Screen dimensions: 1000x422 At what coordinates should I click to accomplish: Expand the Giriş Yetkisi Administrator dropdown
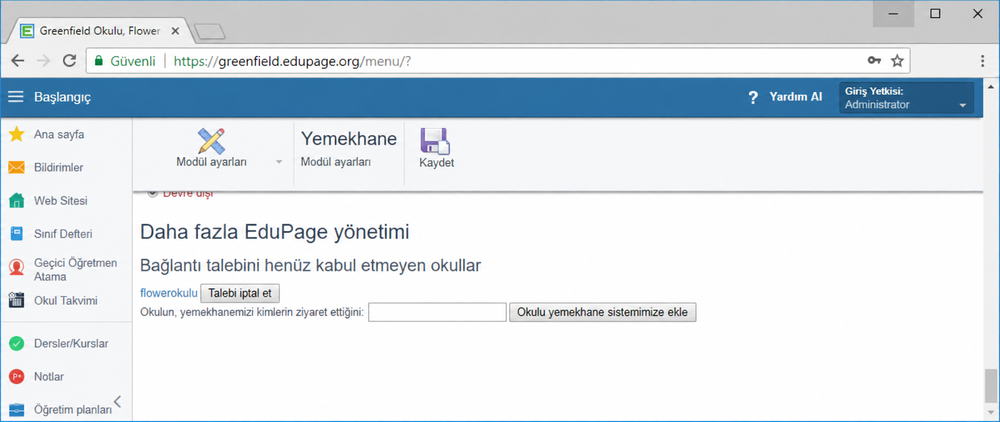click(906, 98)
